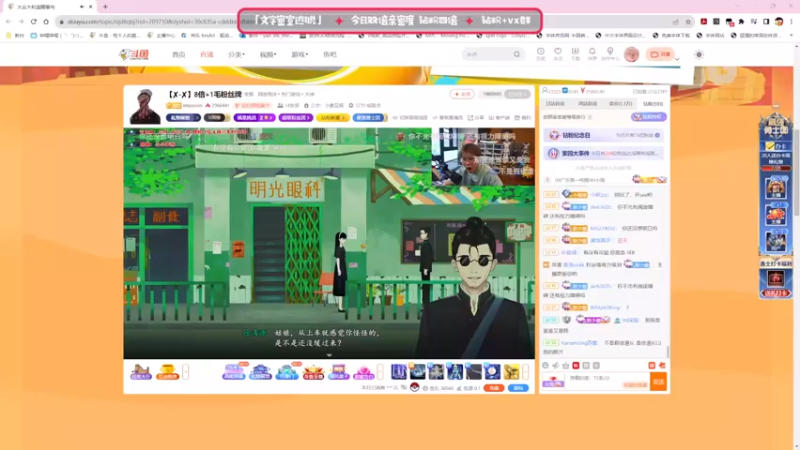This screenshot has width=800, height=450.
Task: Click info icon on 钻粉纪念日 banner
Action: click(657, 135)
